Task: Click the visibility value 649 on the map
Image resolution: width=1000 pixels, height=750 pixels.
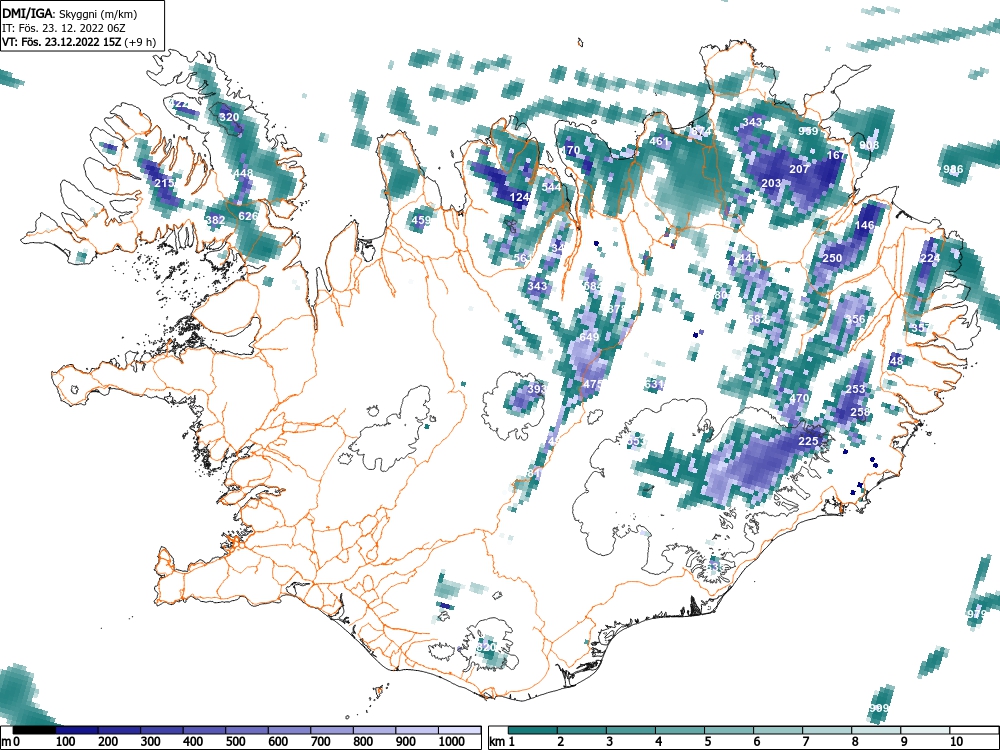Action: tap(589, 337)
